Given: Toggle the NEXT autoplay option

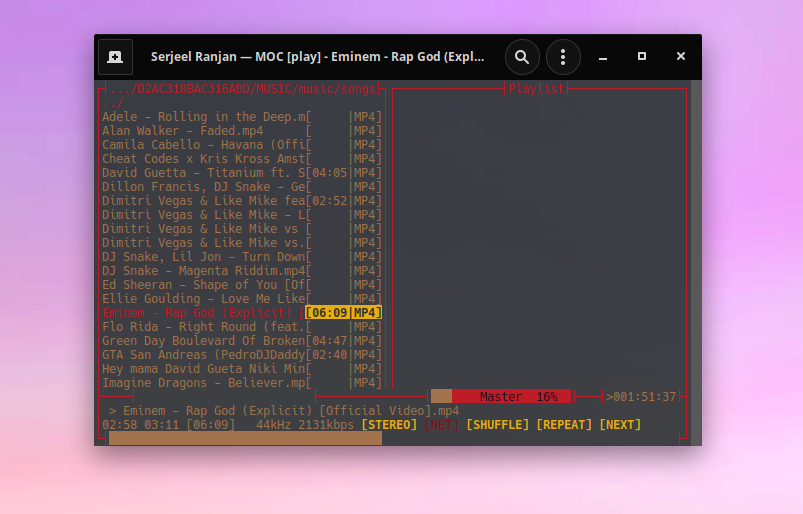Looking at the screenshot, I should coord(620,425).
